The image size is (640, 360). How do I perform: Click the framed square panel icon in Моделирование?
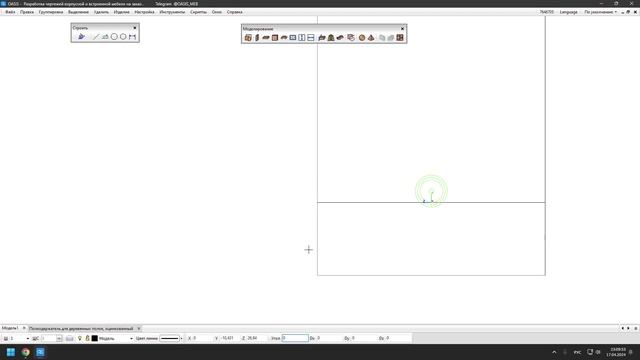click(275, 38)
